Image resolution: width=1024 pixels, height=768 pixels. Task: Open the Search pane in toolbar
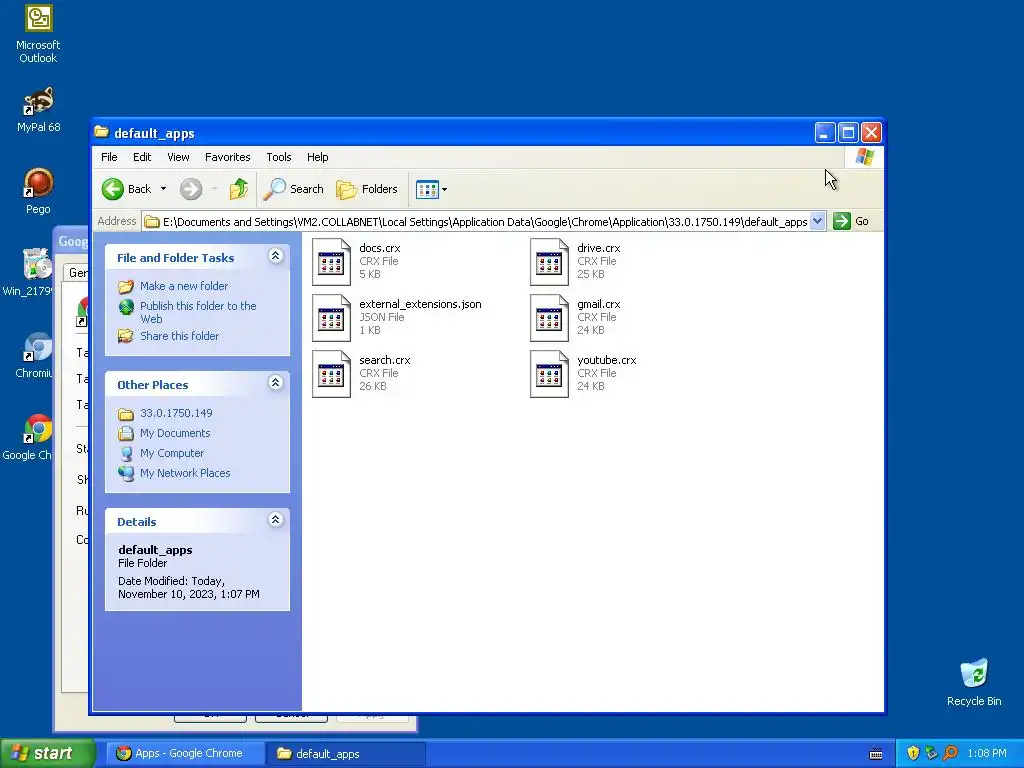coord(294,189)
